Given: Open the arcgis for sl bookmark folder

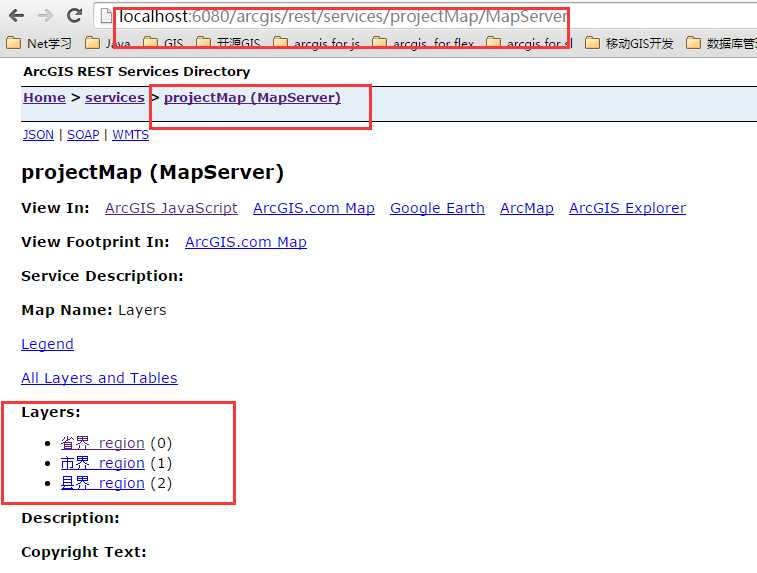Looking at the screenshot, I should point(529,43).
